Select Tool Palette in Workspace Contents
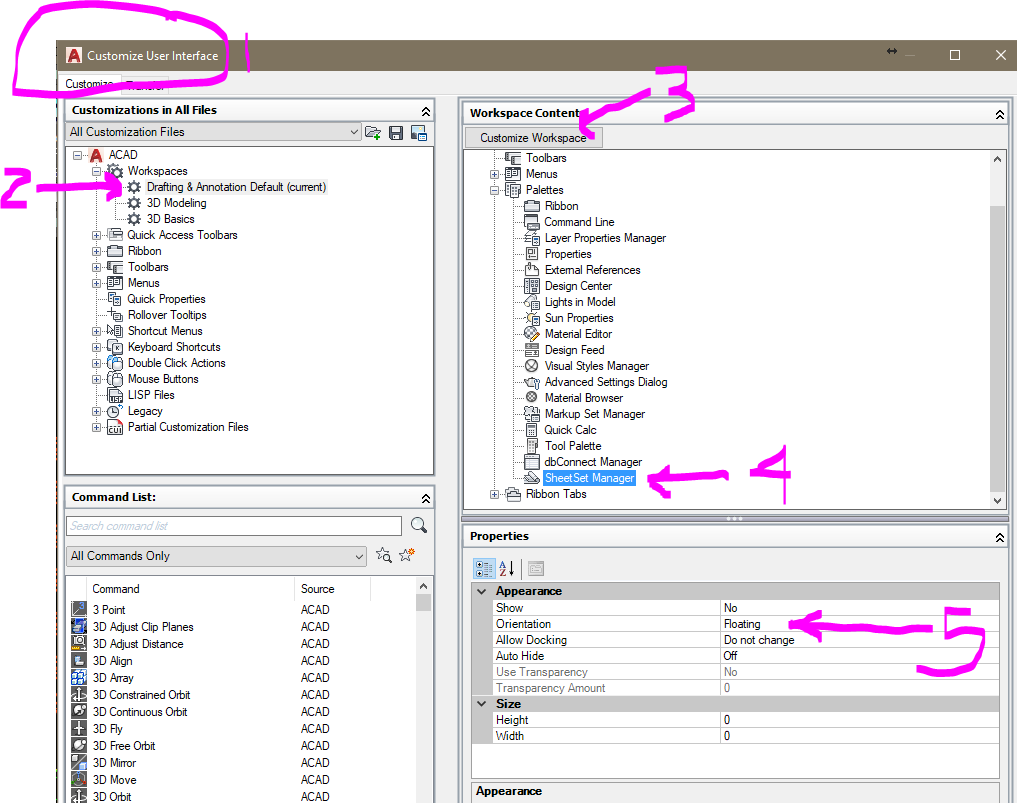The height and width of the screenshot is (803, 1017). 573,446
